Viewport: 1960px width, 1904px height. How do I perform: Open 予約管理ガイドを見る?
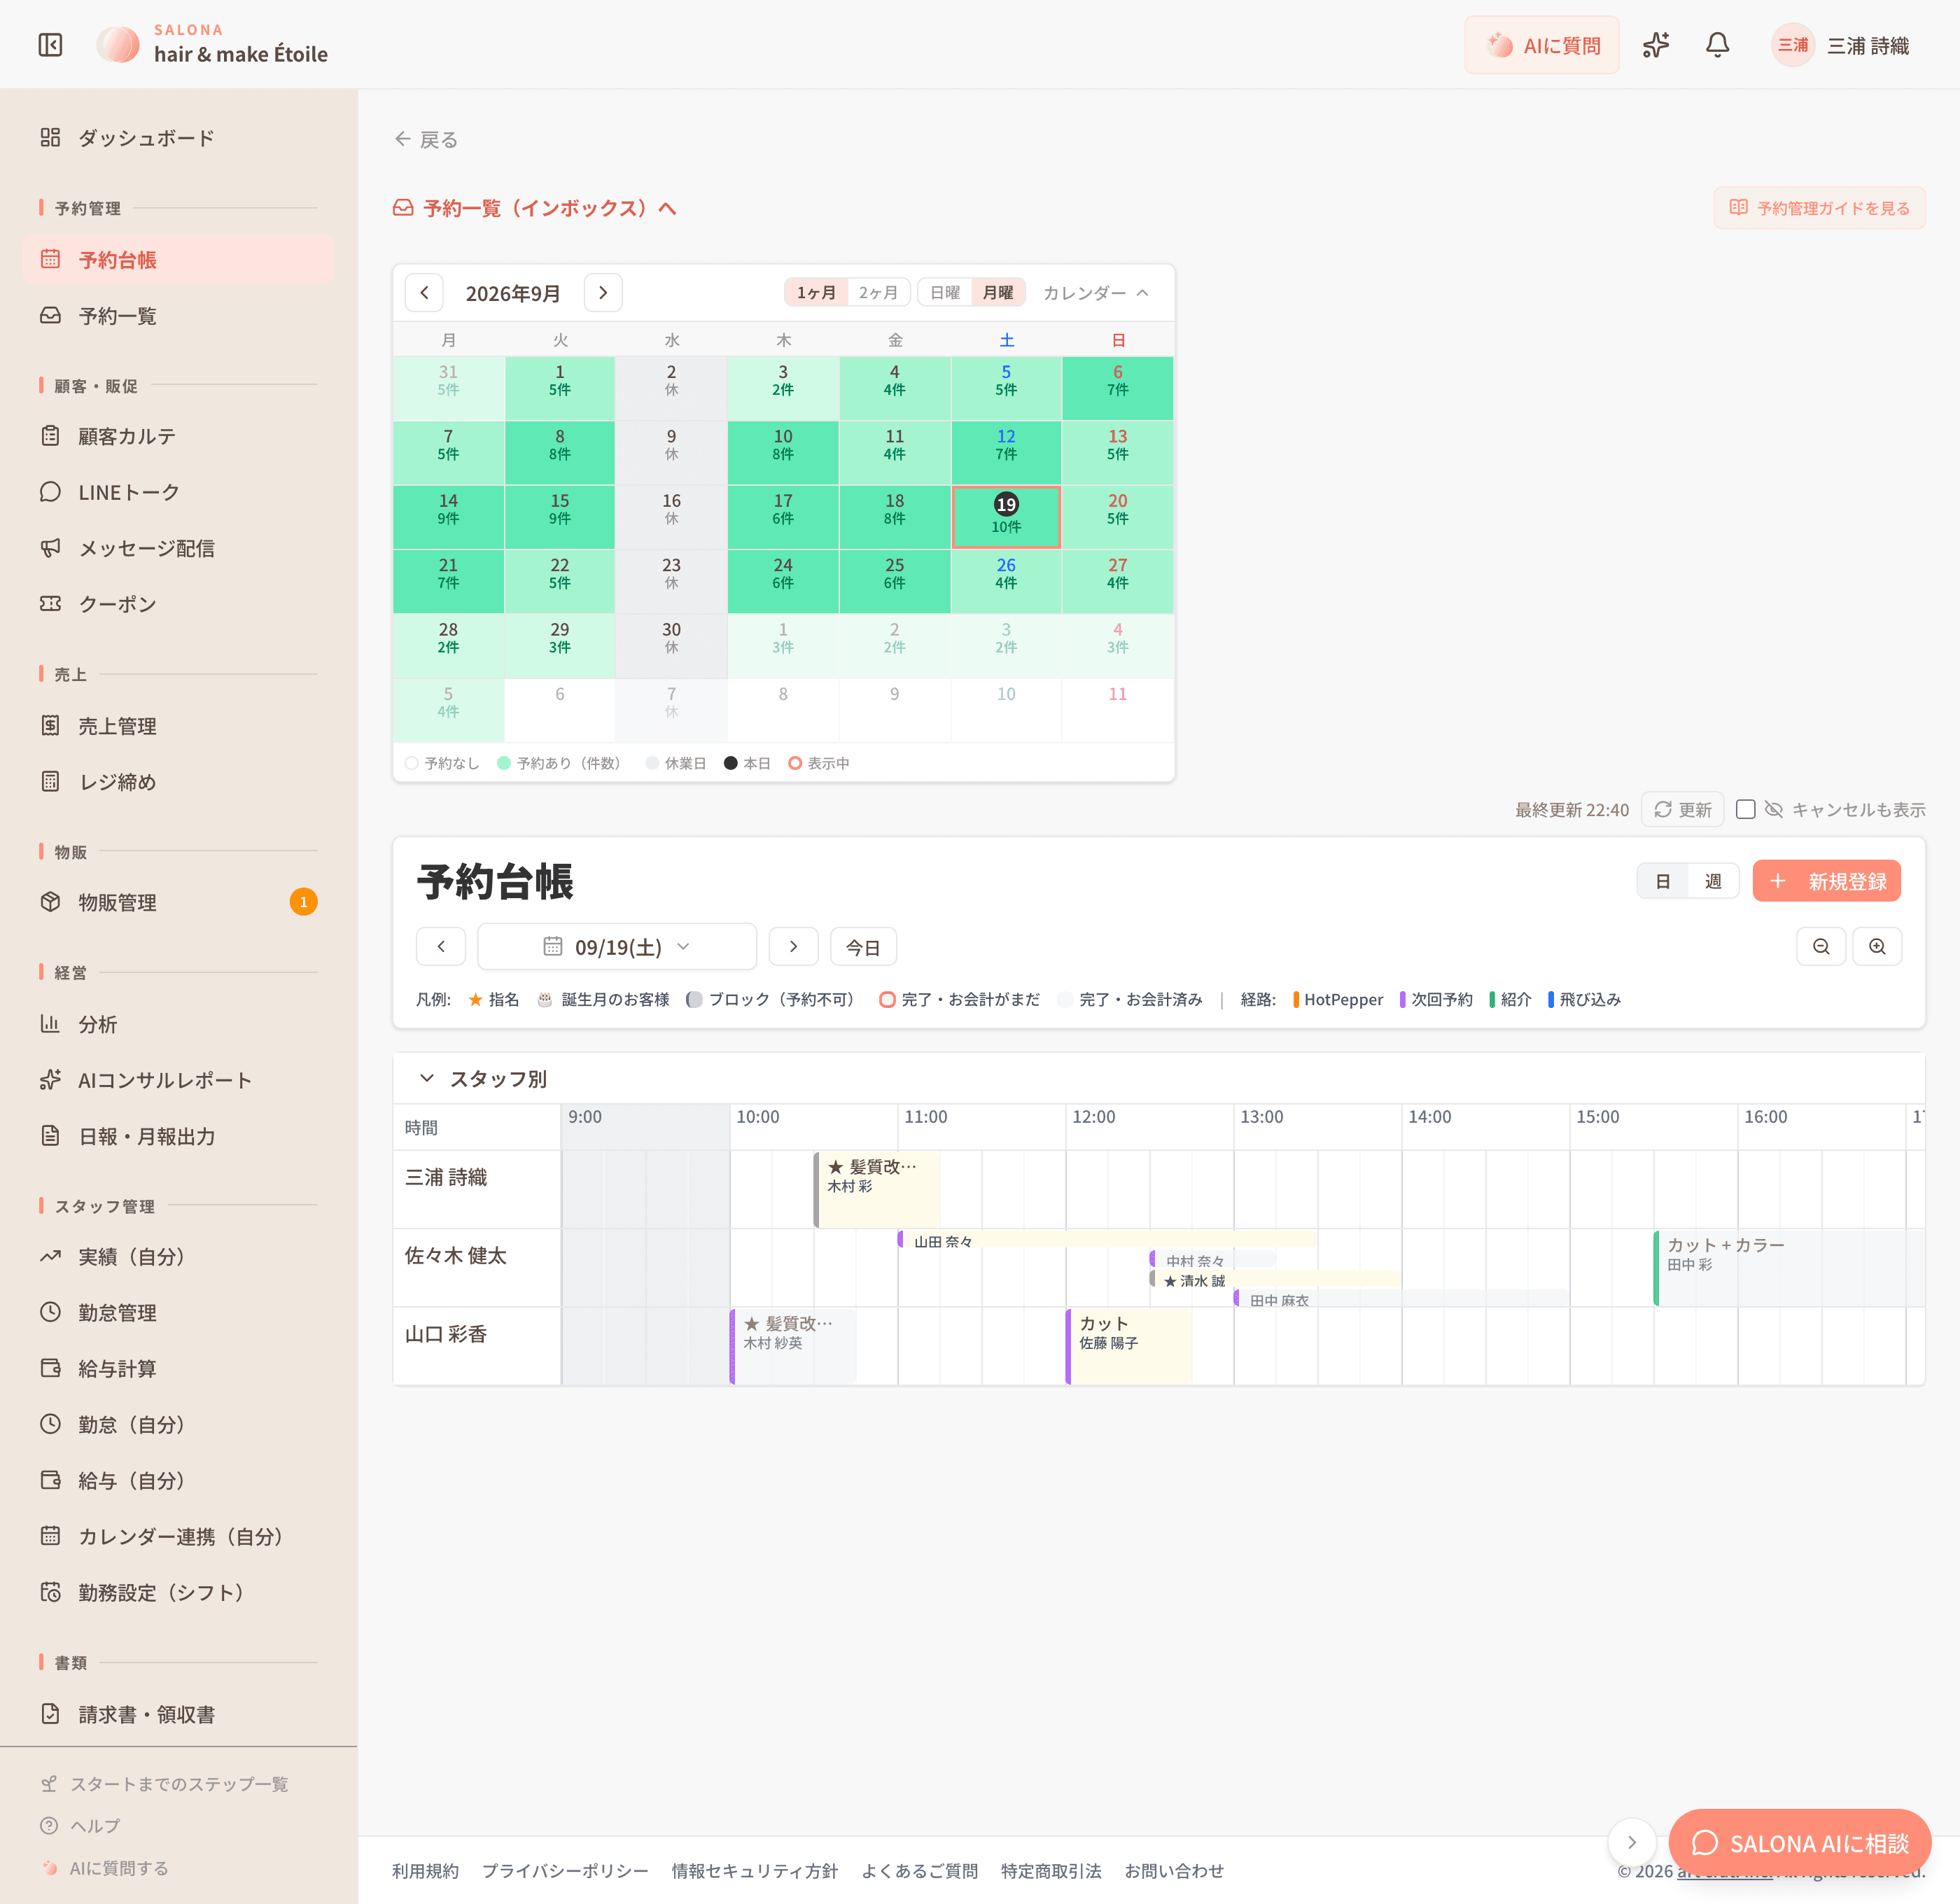point(1819,208)
